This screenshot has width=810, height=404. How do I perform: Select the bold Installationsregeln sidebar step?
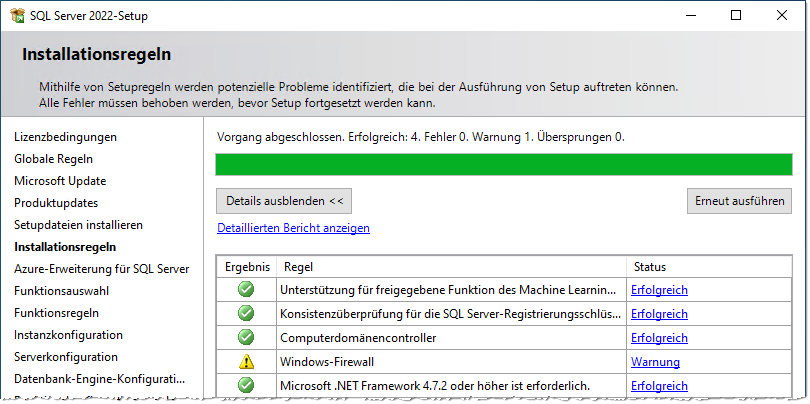[x=65, y=247]
